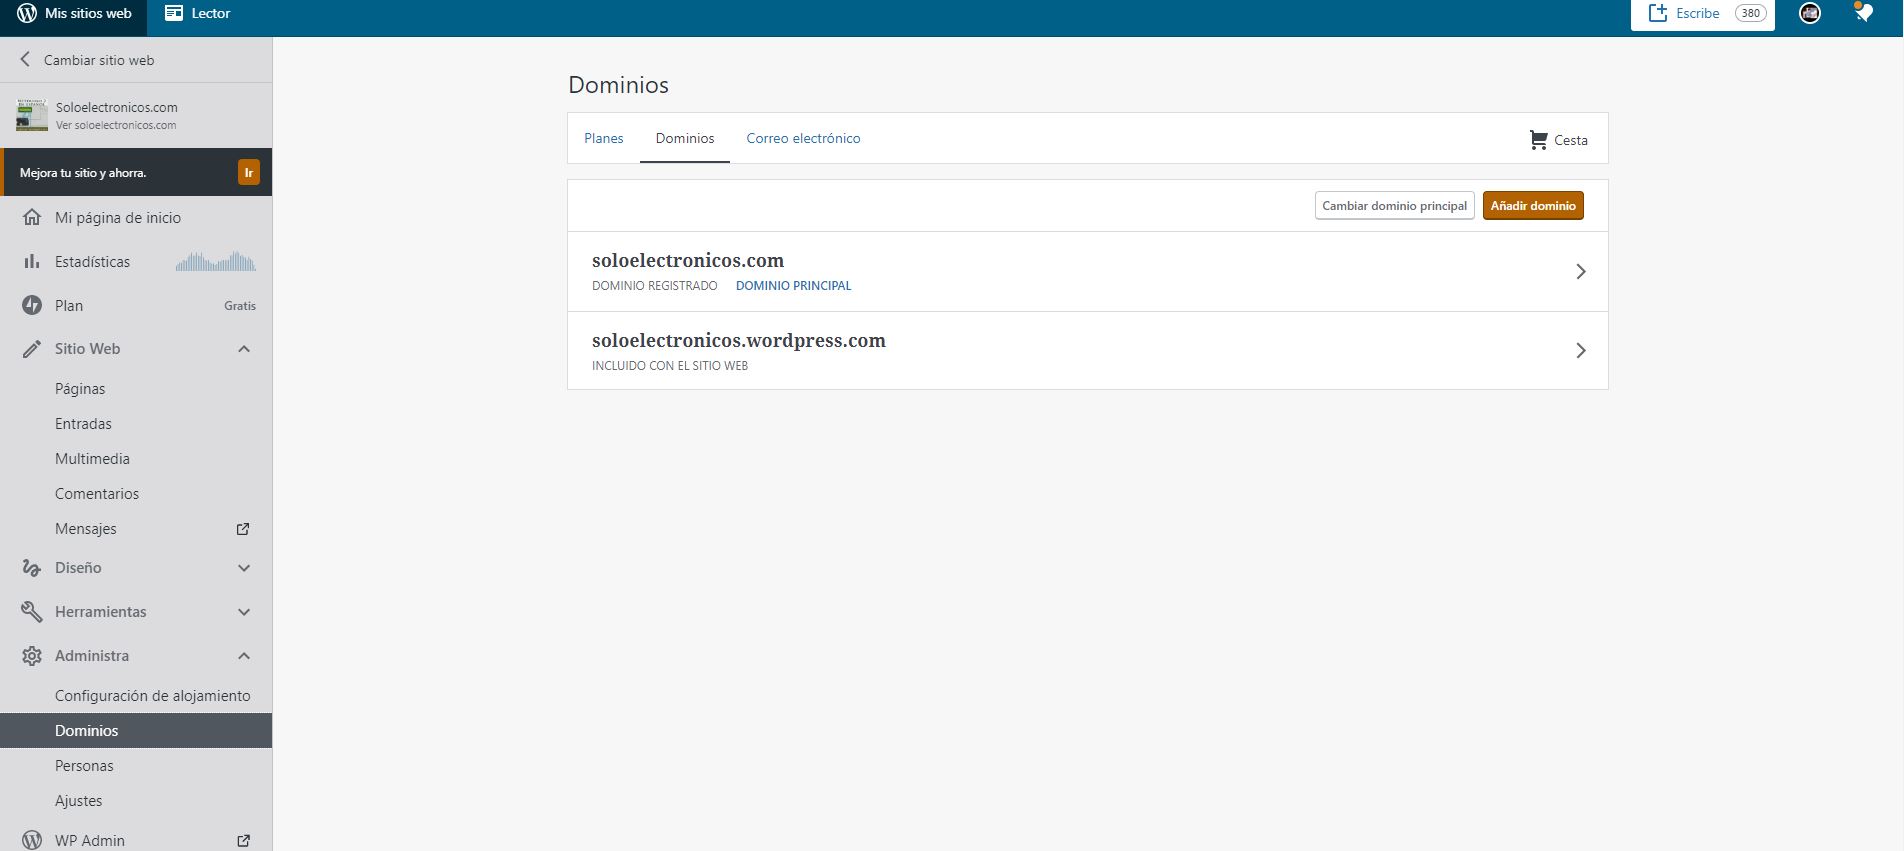
Task: Collapse the Sitio Web section
Action: tap(244, 349)
